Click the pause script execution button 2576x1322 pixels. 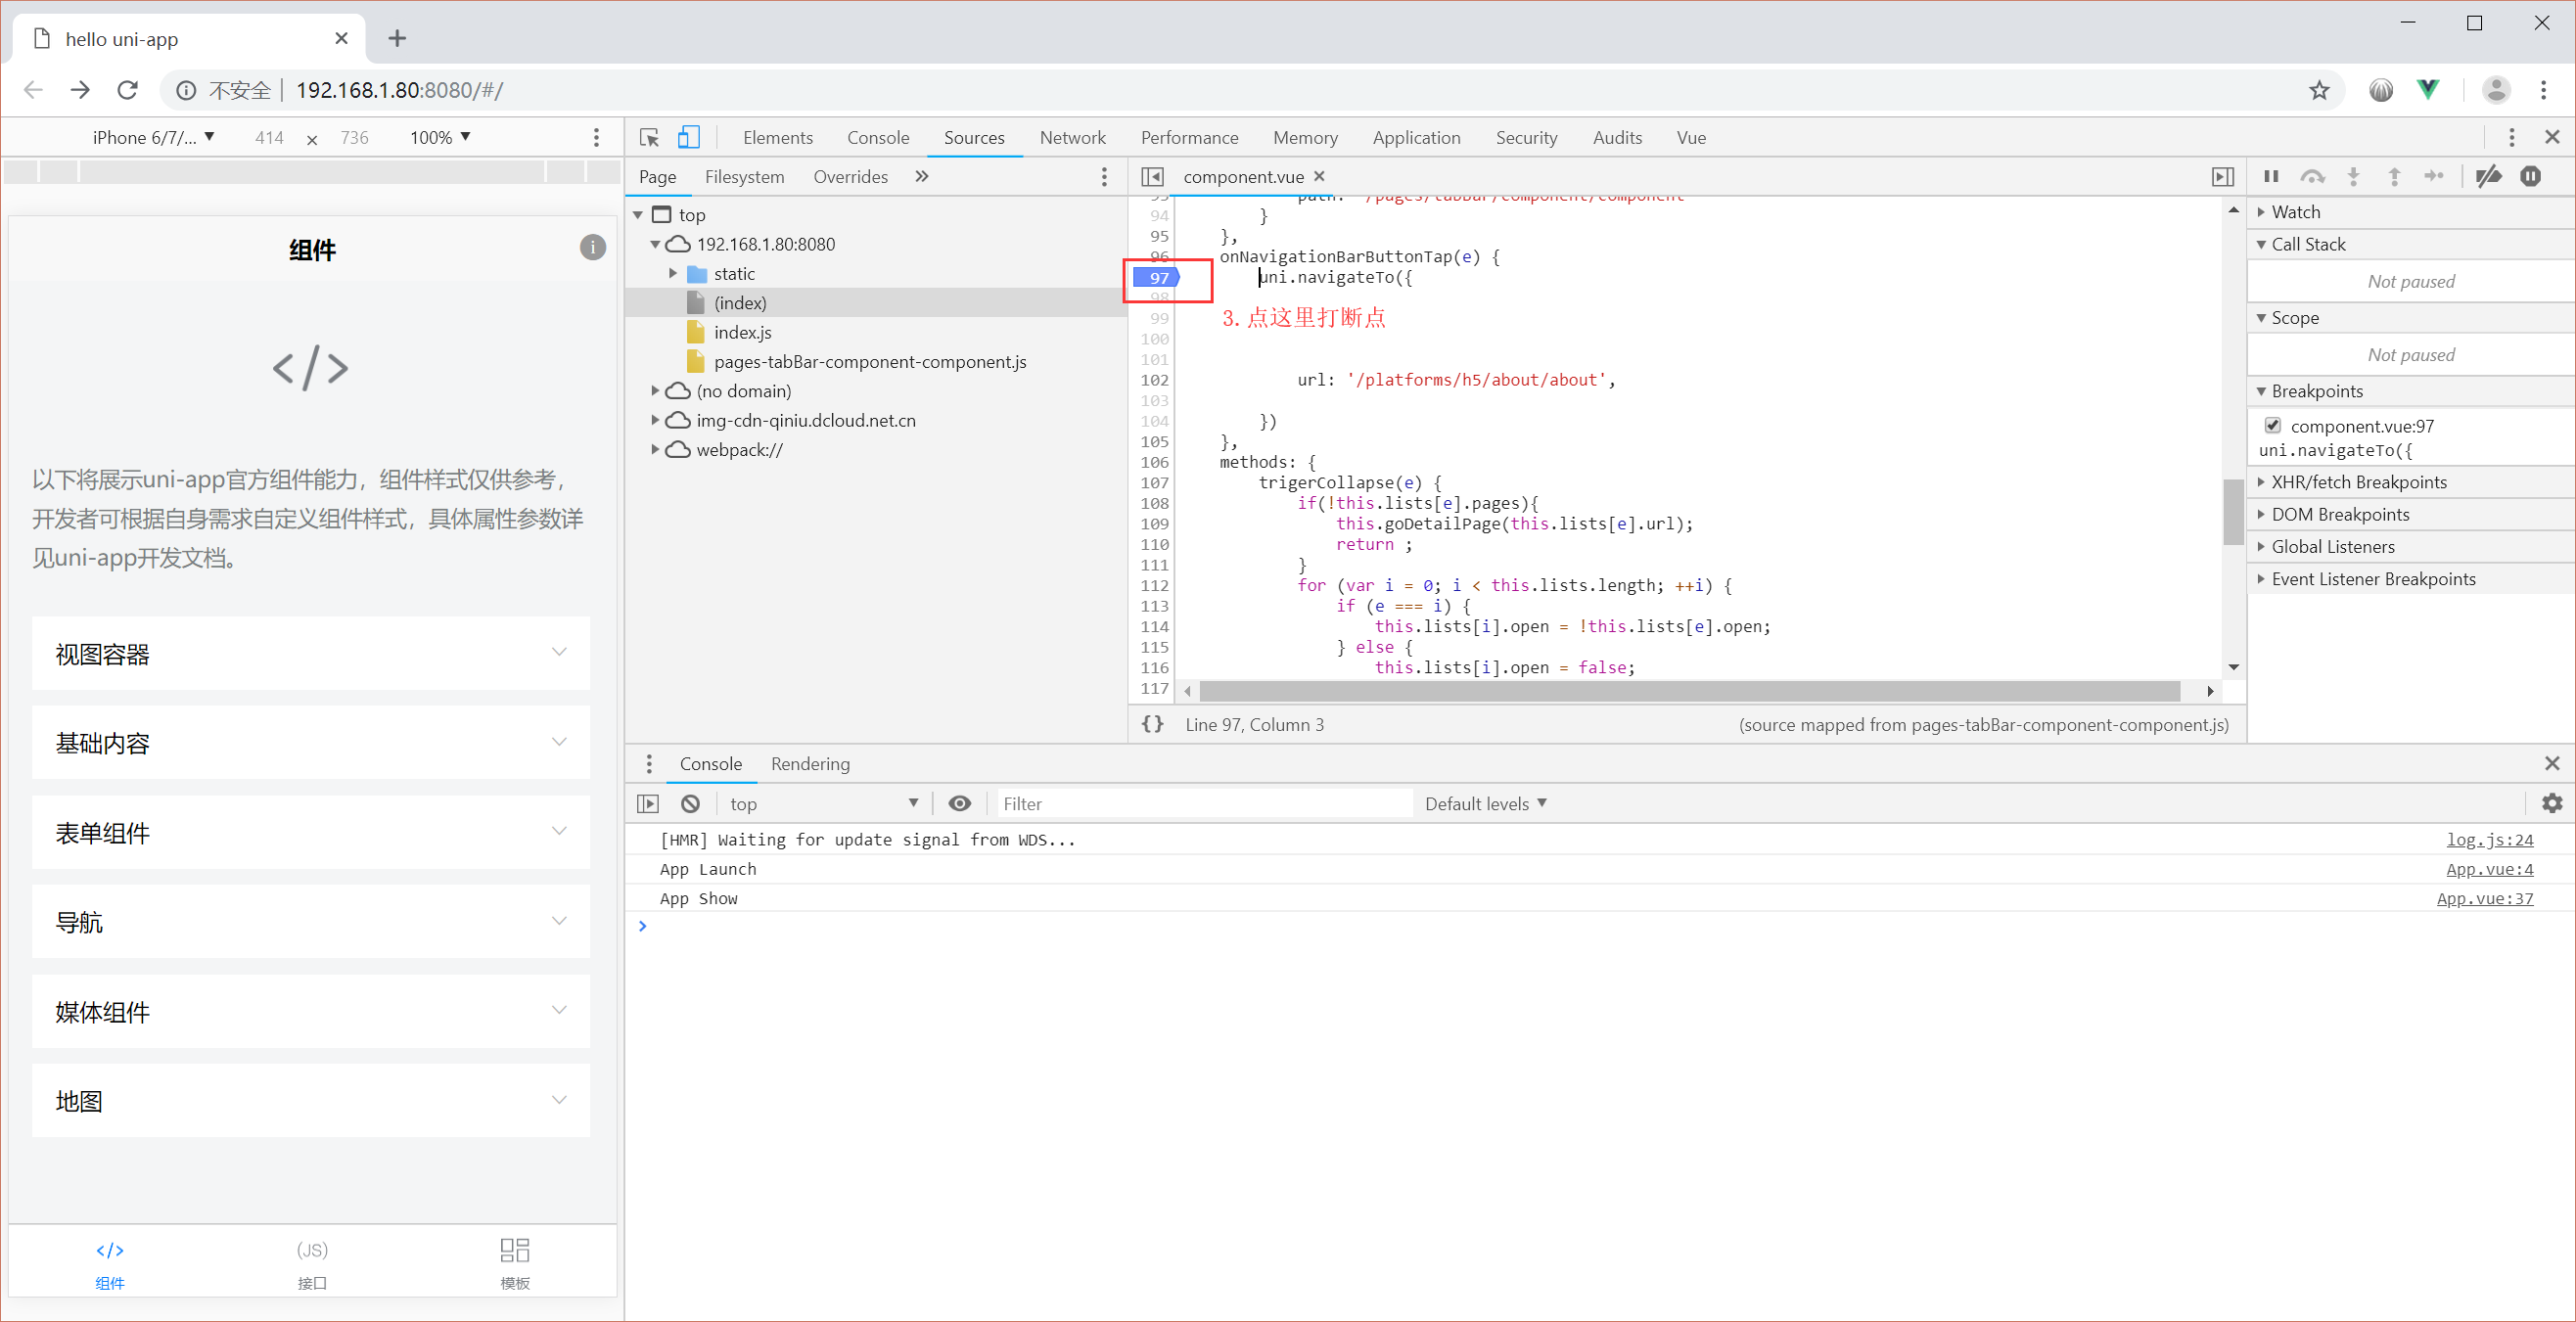[2271, 176]
